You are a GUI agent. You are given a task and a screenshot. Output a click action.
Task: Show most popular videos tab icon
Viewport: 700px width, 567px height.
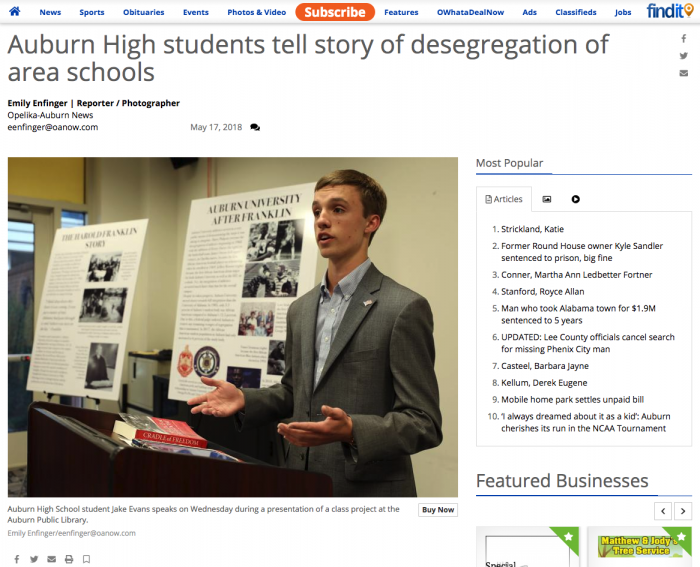[575, 199]
